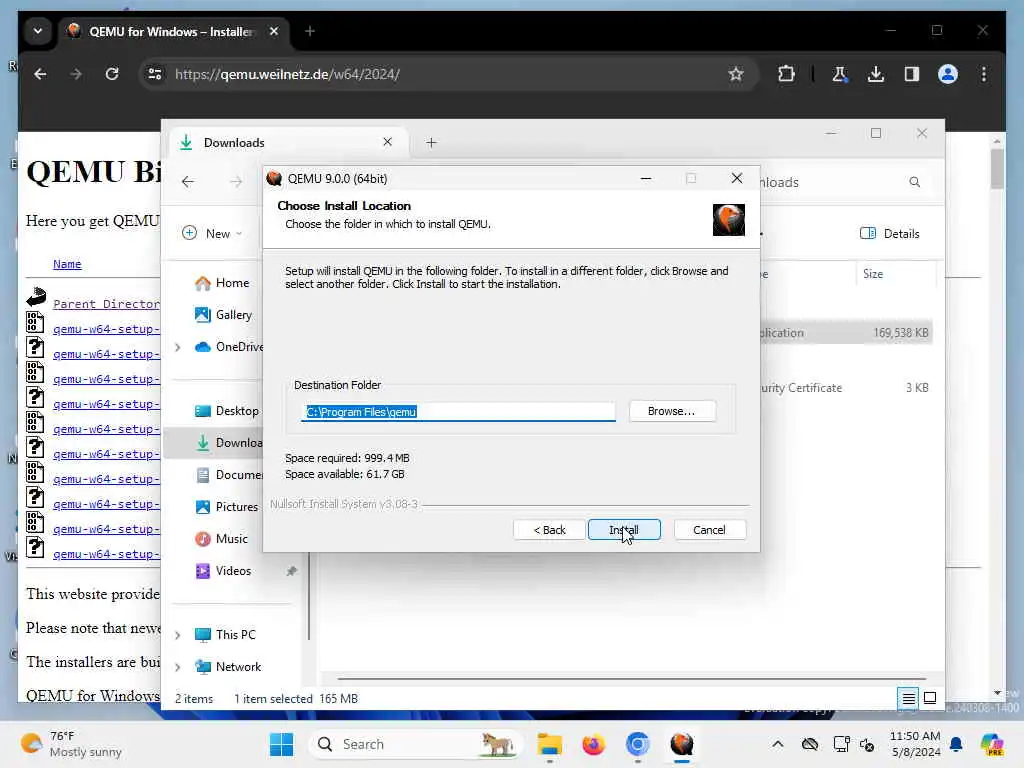Open Chrome downloads icon
This screenshot has height=768, width=1024.
[x=876, y=74]
